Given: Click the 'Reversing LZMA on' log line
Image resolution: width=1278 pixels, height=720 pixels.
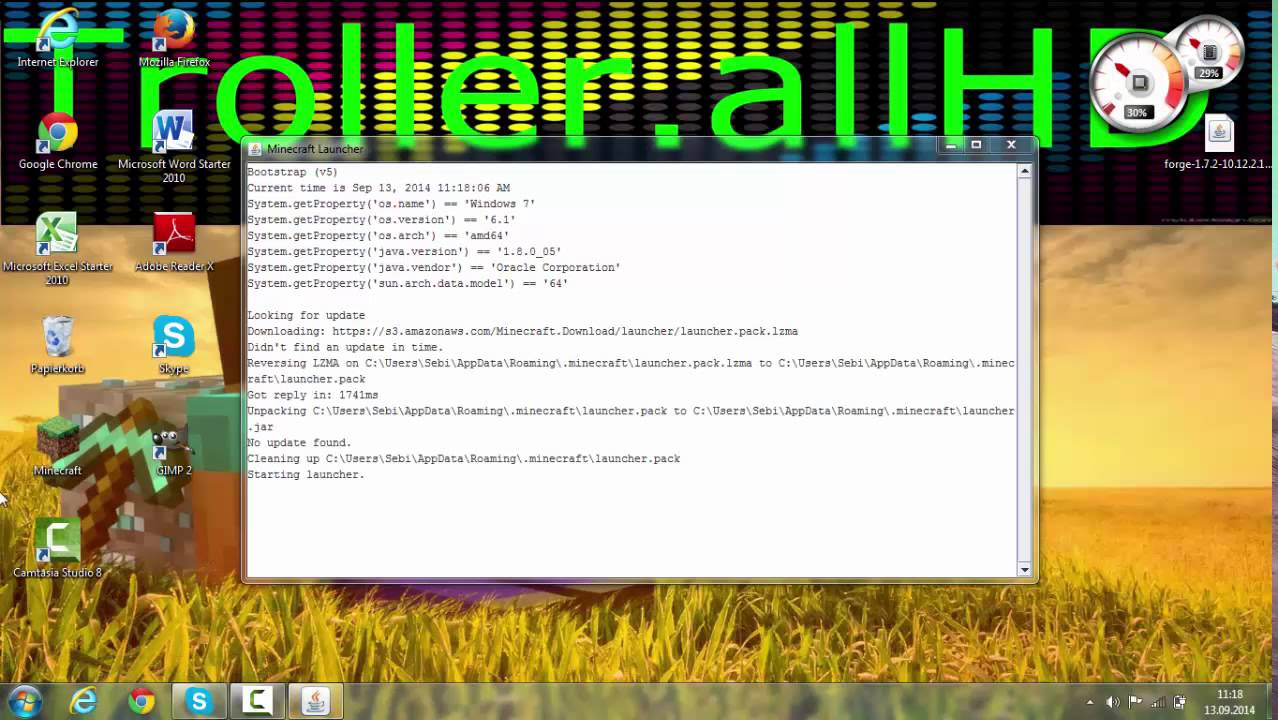Looking at the screenshot, I should pyautogui.click(x=631, y=371).
